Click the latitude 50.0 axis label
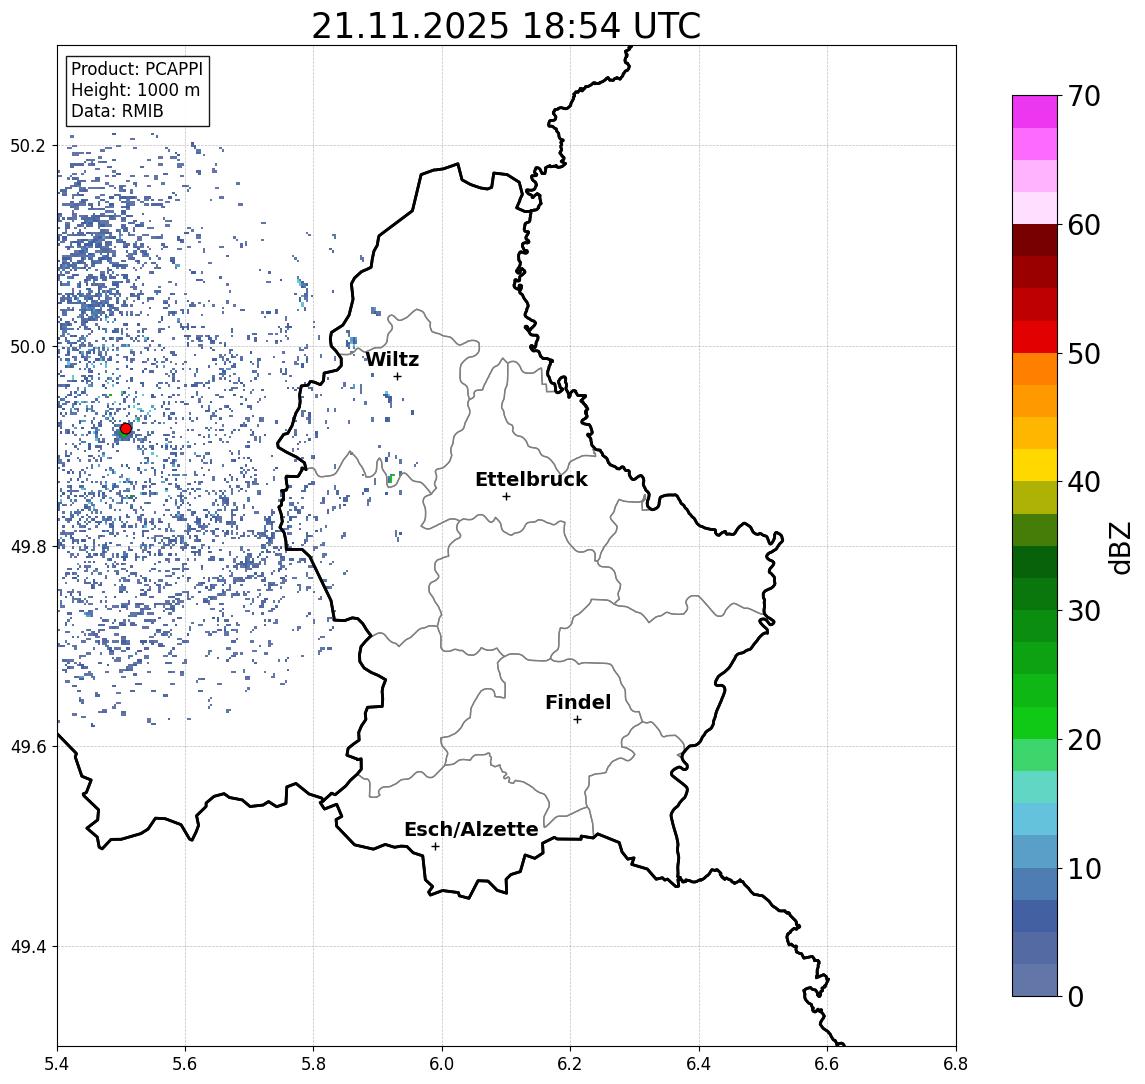1145x1084 pixels. pyautogui.click(x=28, y=346)
